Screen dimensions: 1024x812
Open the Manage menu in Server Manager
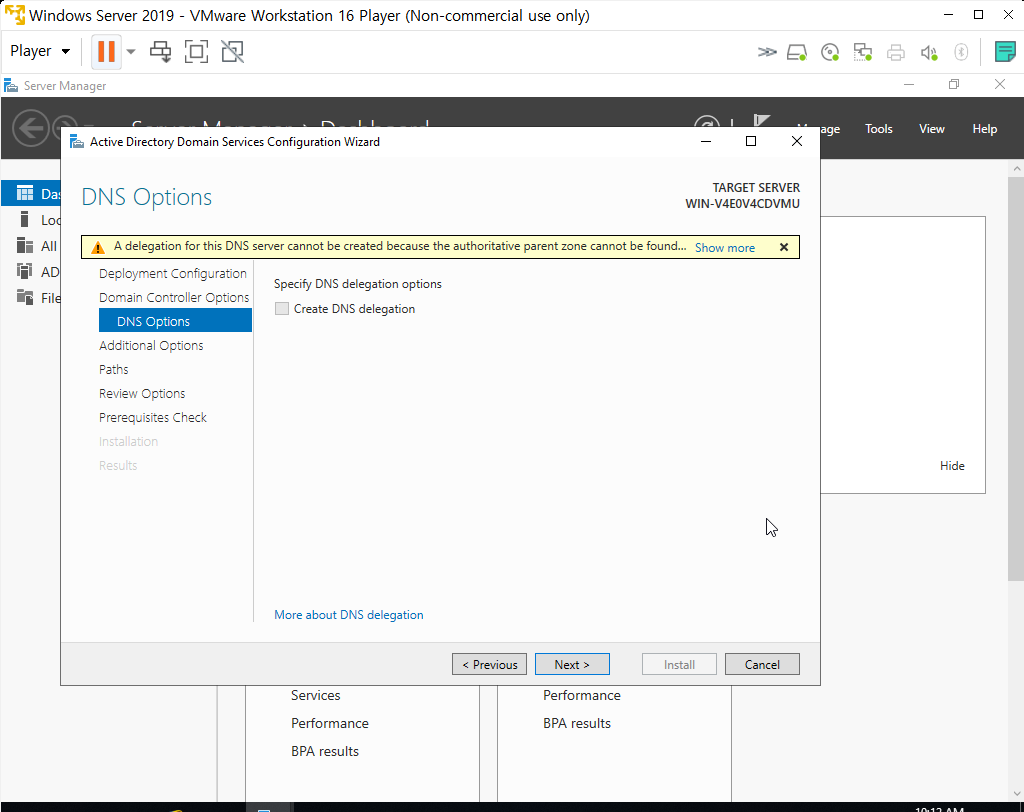pyautogui.click(x=829, y=129)
